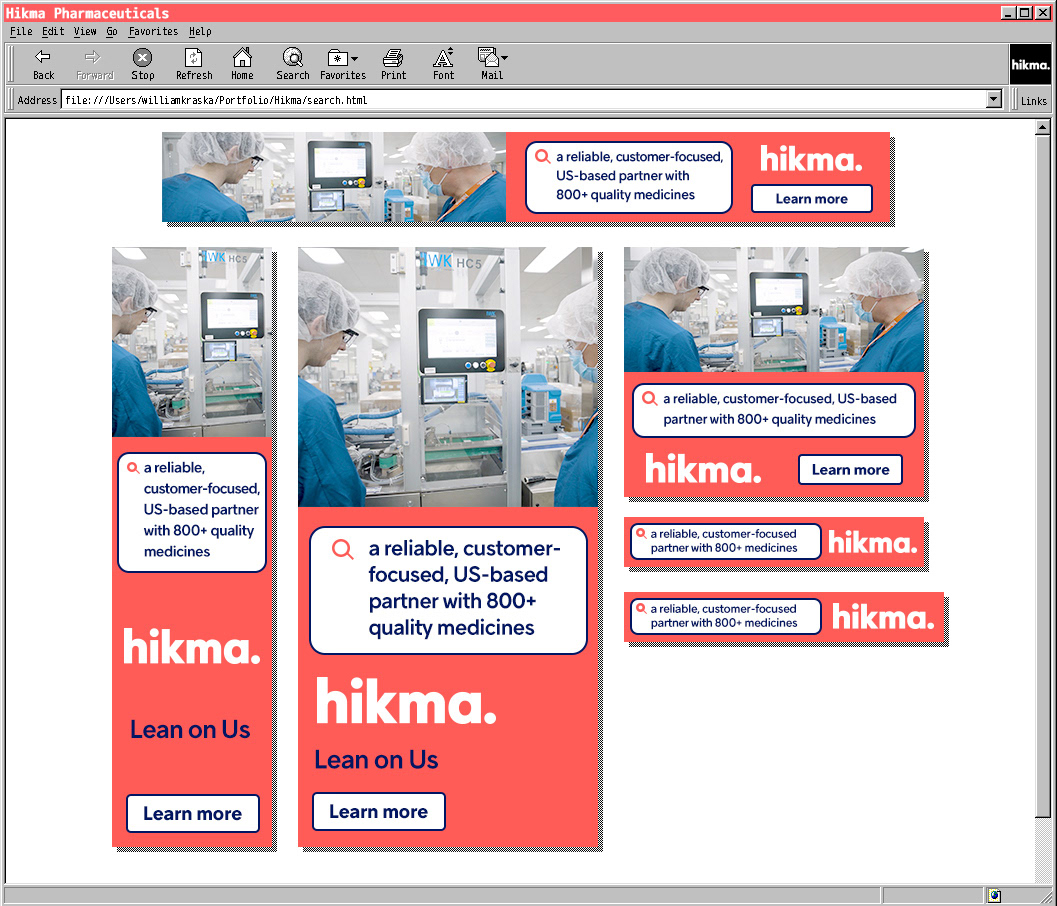The image size is (1057, 906).
Task: Click the Font size icon
Action: (x=443, y=57)
